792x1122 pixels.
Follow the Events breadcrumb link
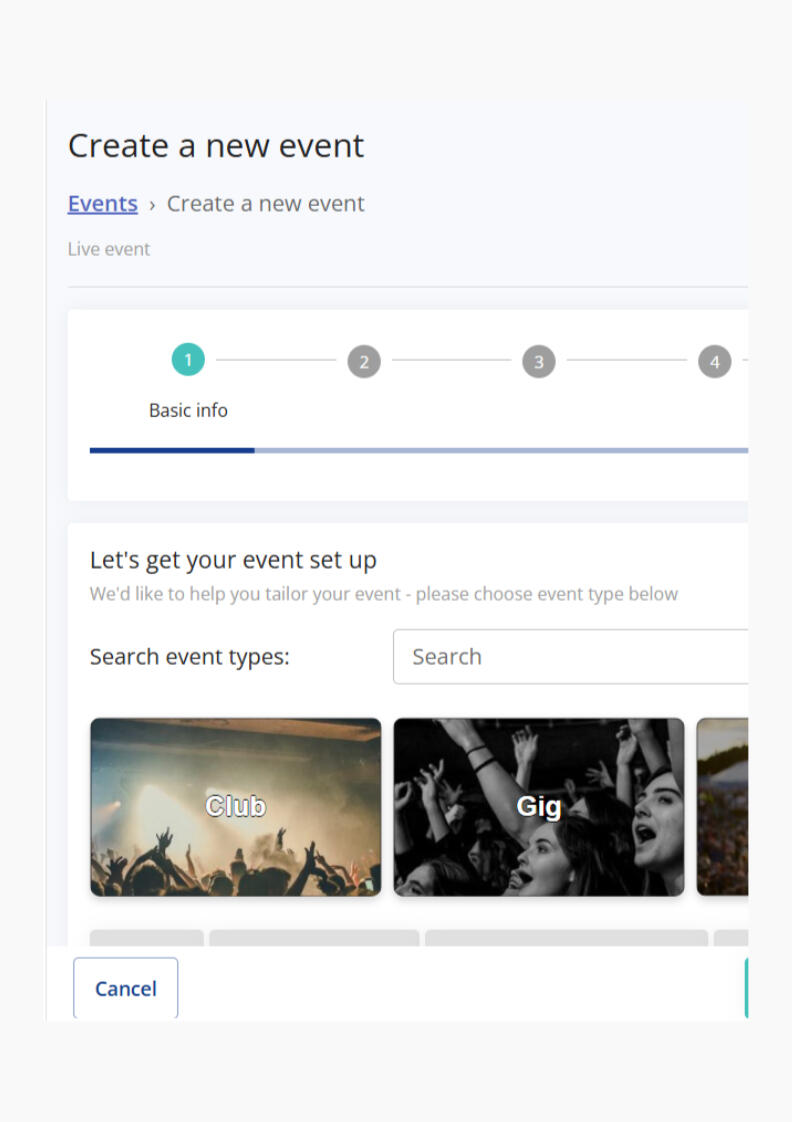(x=103, y=204)
